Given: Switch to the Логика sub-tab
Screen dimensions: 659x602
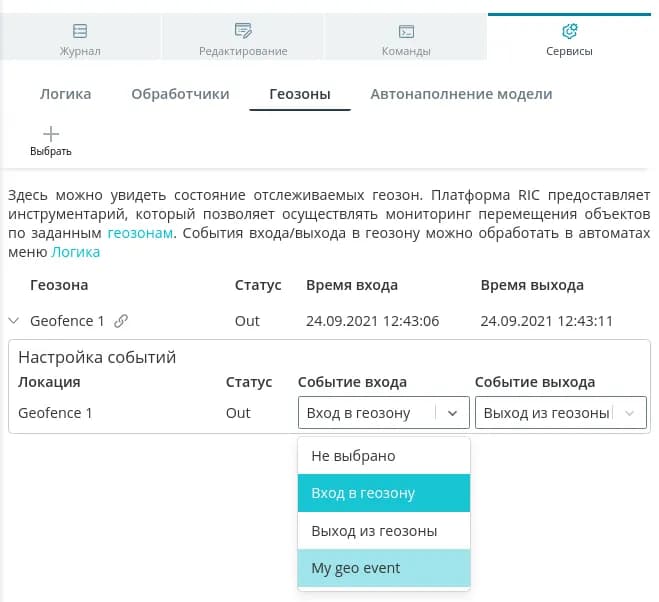Looking at the screenshot, I should tap(65, 94).
